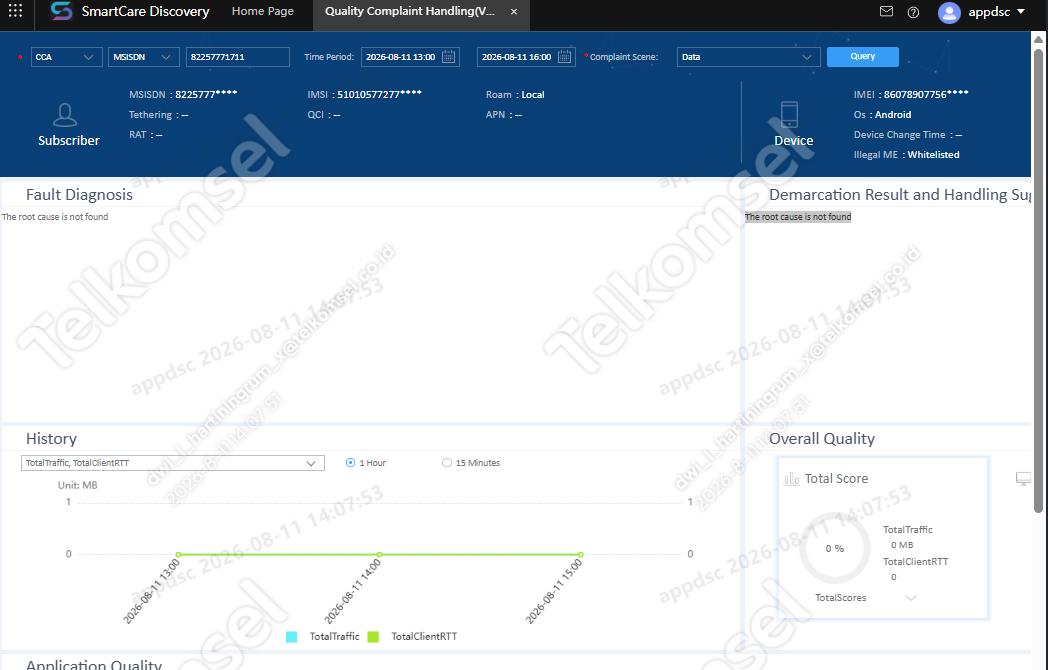Switch to the Home Page tab
This screenshot has width=1048, height=670.
tap(263, 11)
